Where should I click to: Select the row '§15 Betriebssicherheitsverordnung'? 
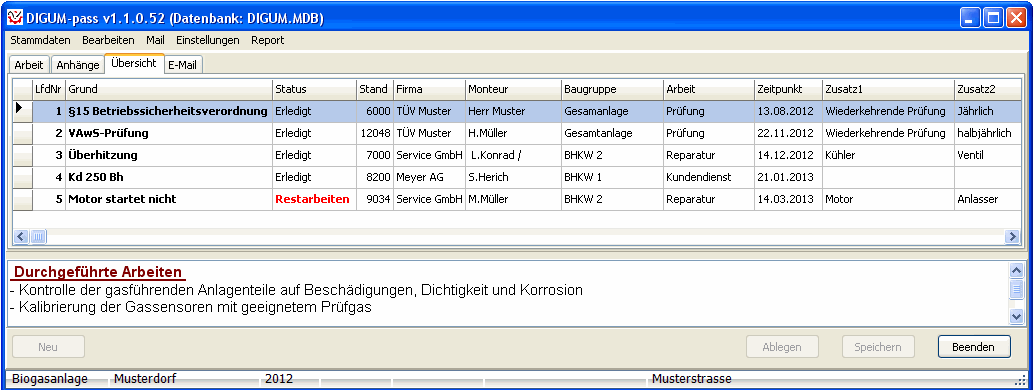click(x=517, y=112)
